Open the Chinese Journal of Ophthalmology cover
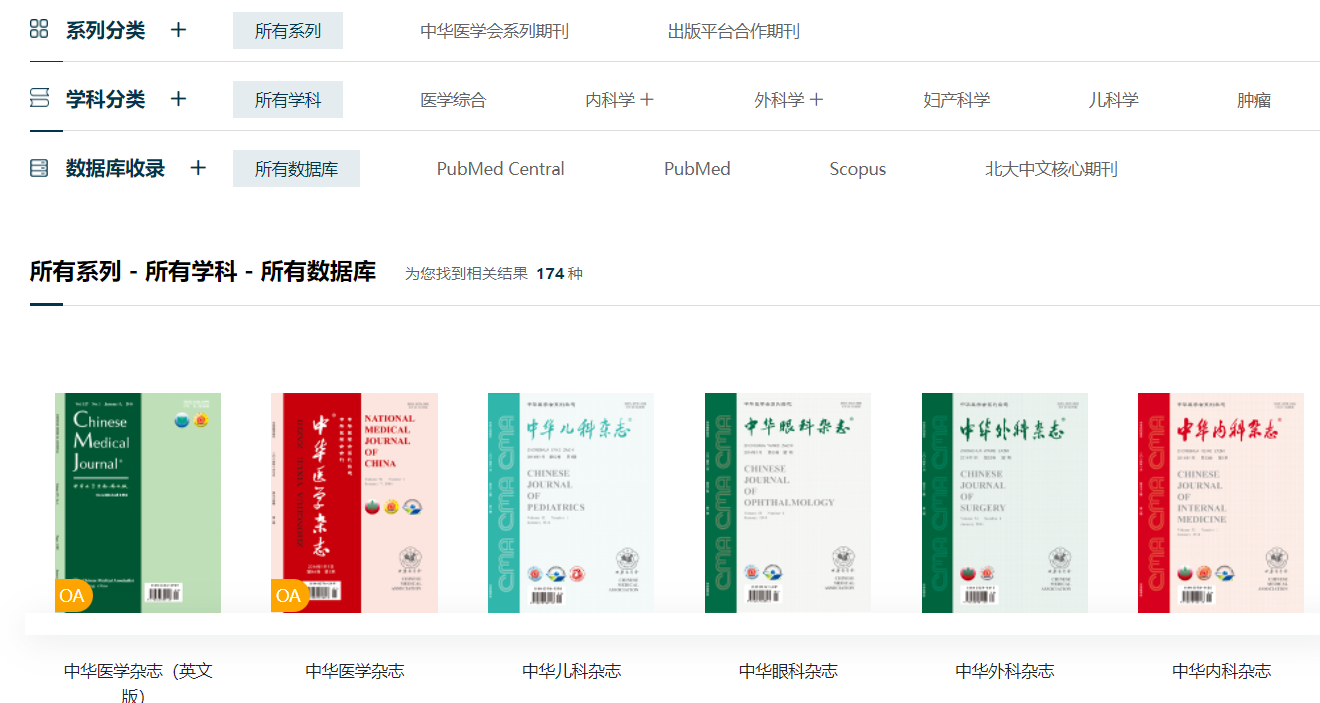Image resolution: width=1320 pixels, height=703 pixels. 788,503
